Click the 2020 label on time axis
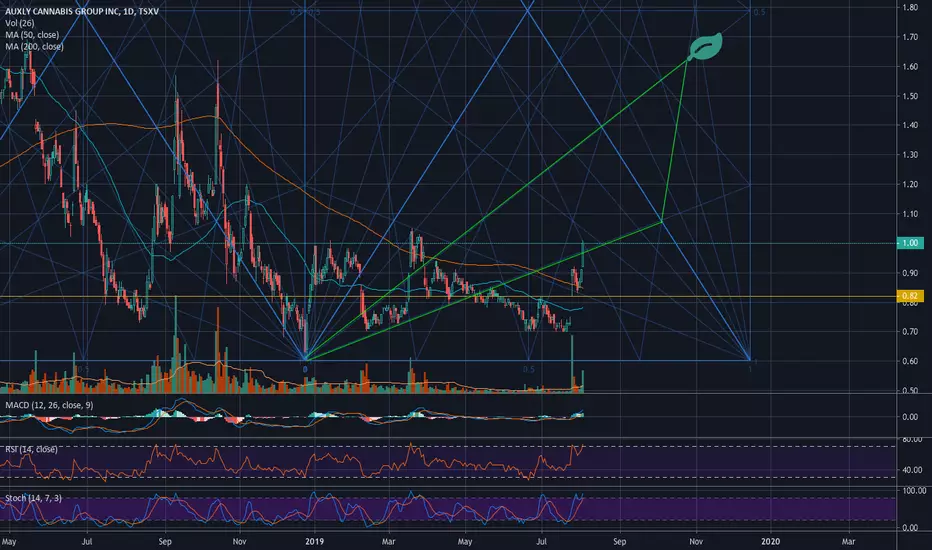 click(x=770, y=541)
